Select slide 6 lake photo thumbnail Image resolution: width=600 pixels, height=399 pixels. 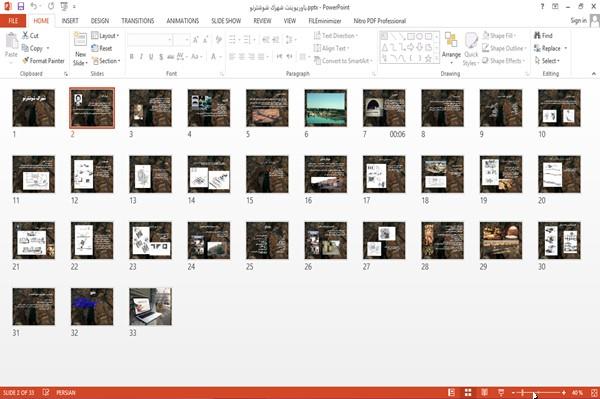326,108
